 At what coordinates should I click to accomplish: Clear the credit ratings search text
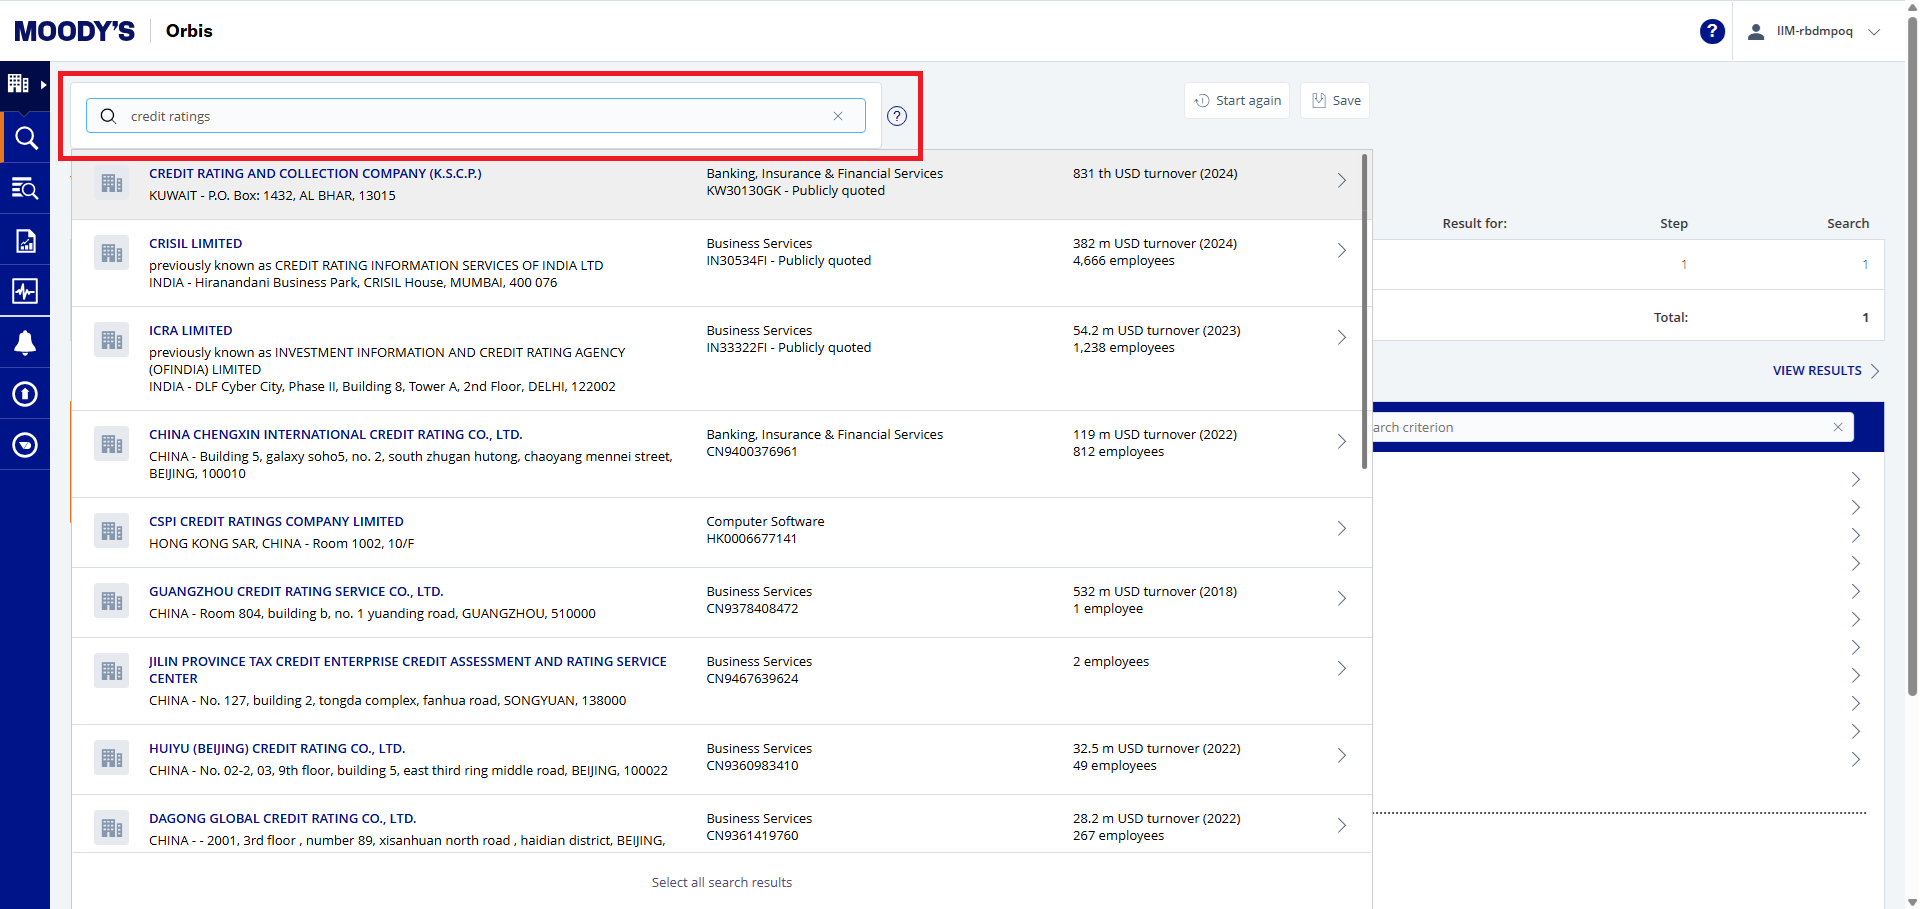(838, 116)
